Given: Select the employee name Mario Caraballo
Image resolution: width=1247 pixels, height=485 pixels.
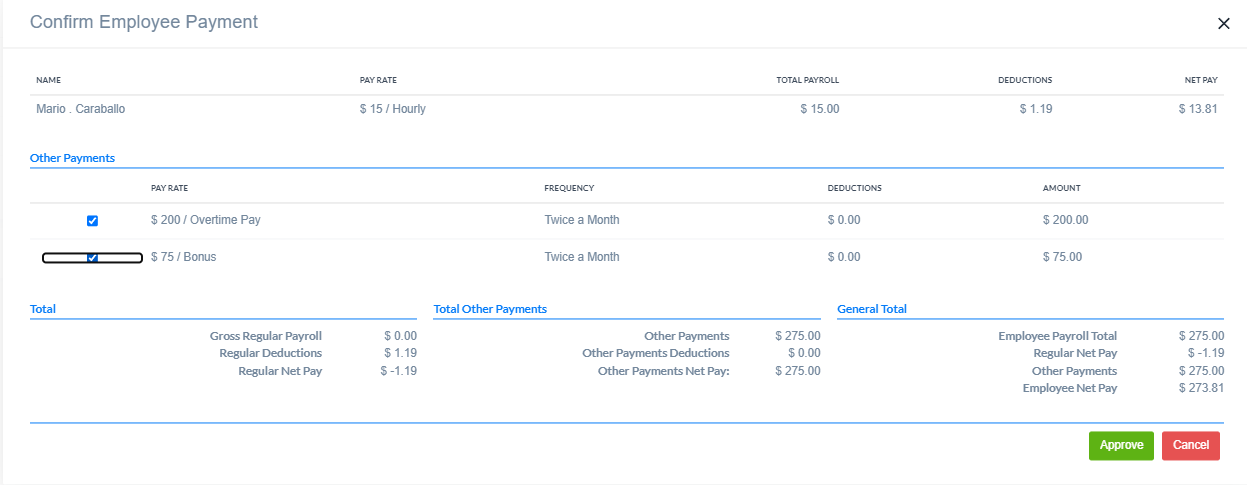Looking at the screenshot, I should [80, 109].
